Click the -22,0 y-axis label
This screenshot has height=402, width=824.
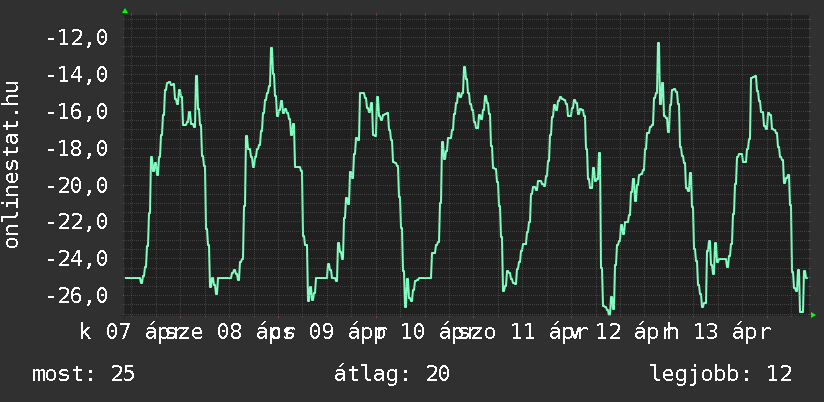[77, 223]
